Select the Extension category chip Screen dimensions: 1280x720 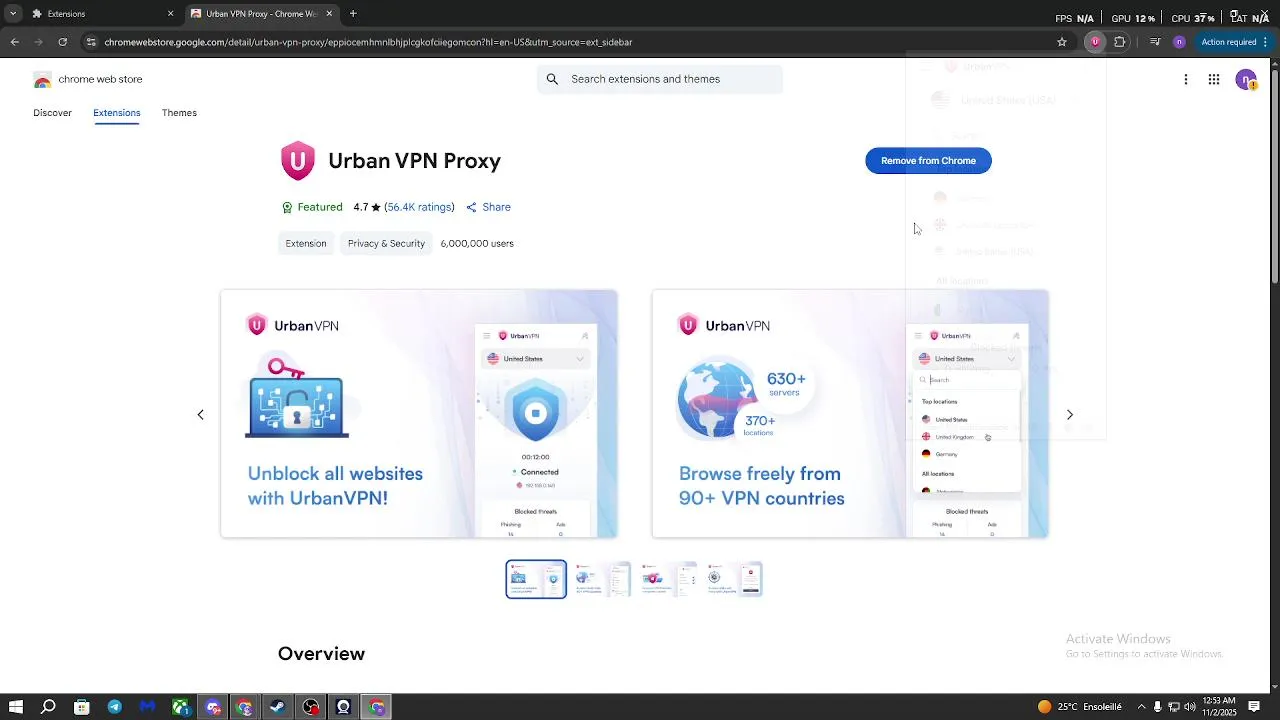tap(306, 244)
